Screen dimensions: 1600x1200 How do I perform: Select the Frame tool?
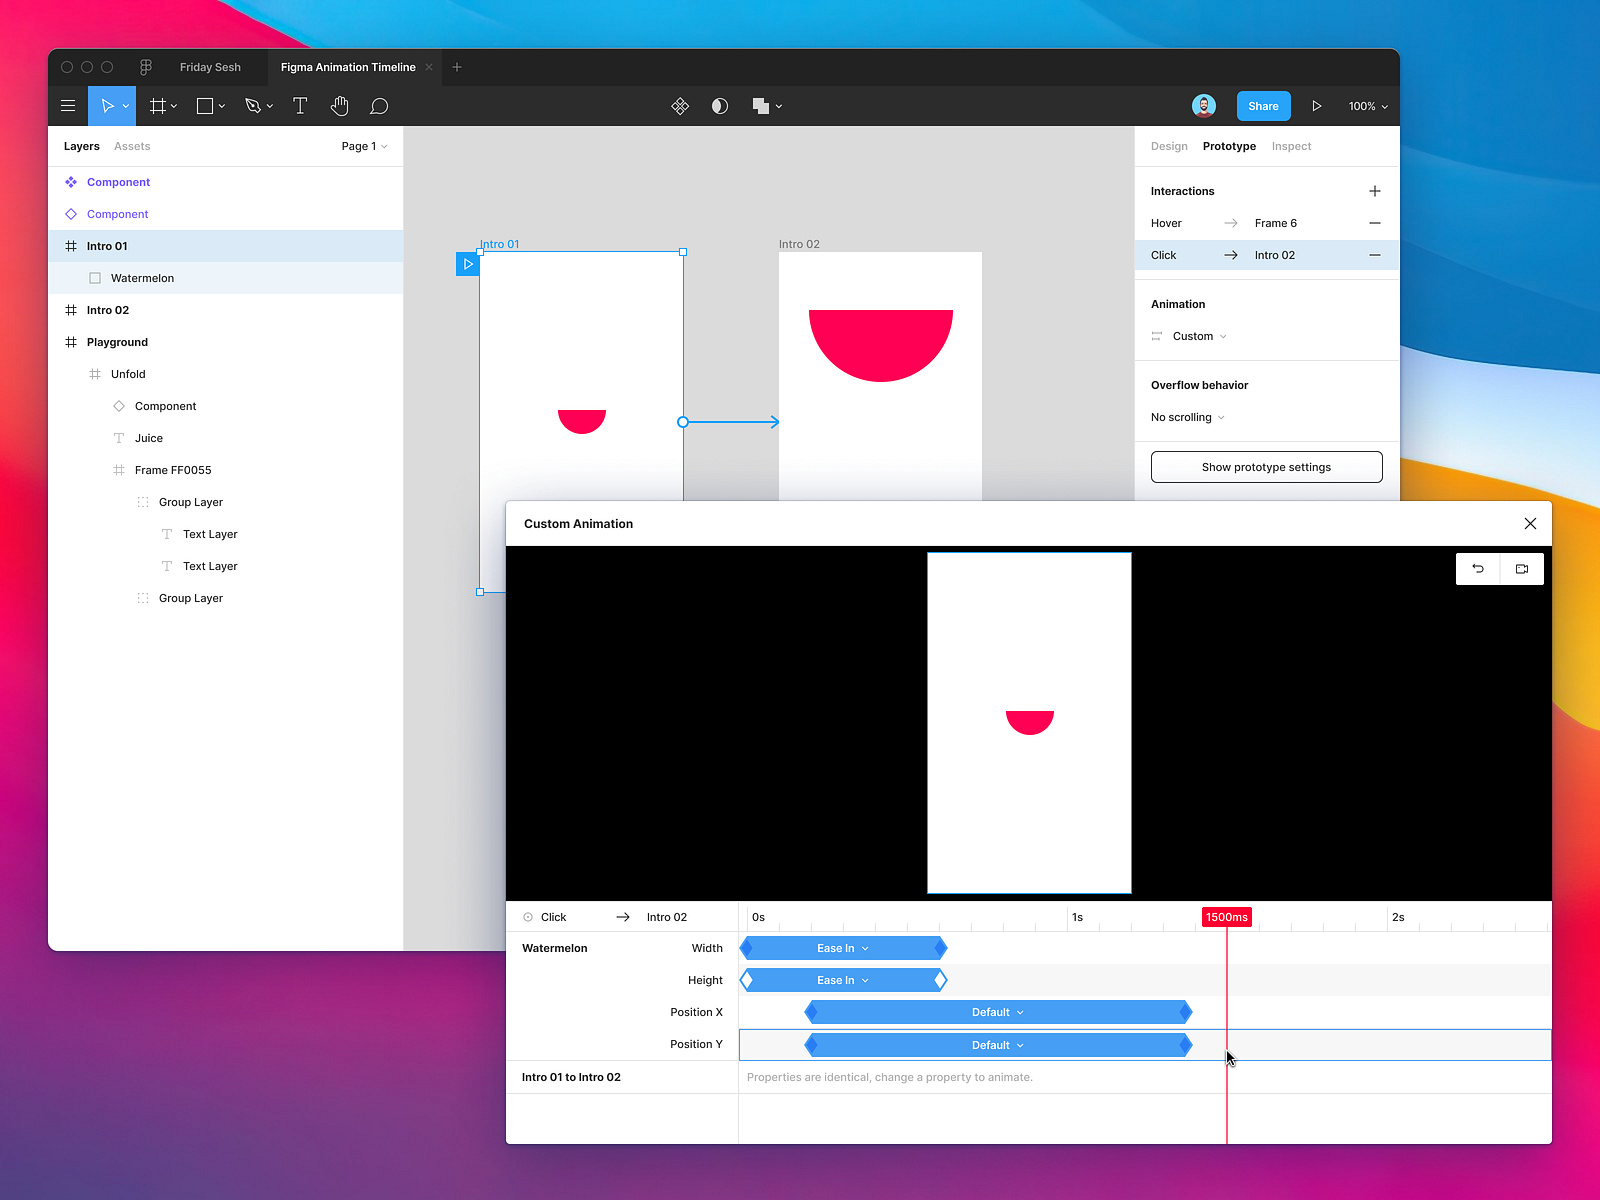click(x=158, y=106)
